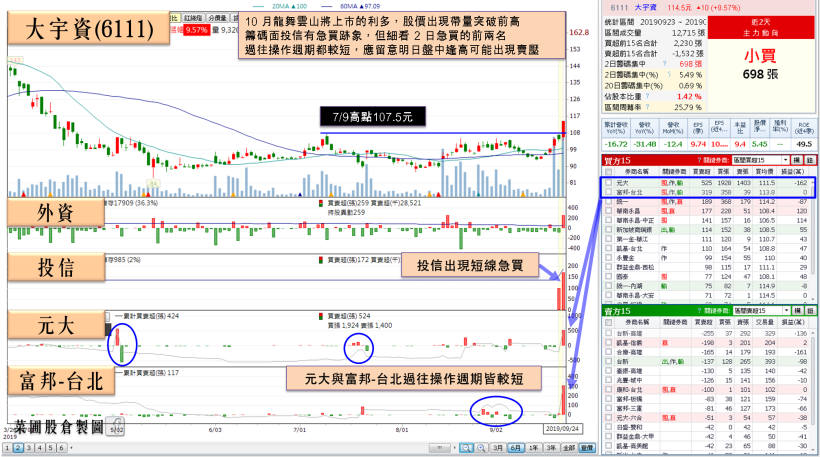Open the help question mark beside 2日籌碼集中
Viewport: 820px width, 457px height.
tap(665, 64)
